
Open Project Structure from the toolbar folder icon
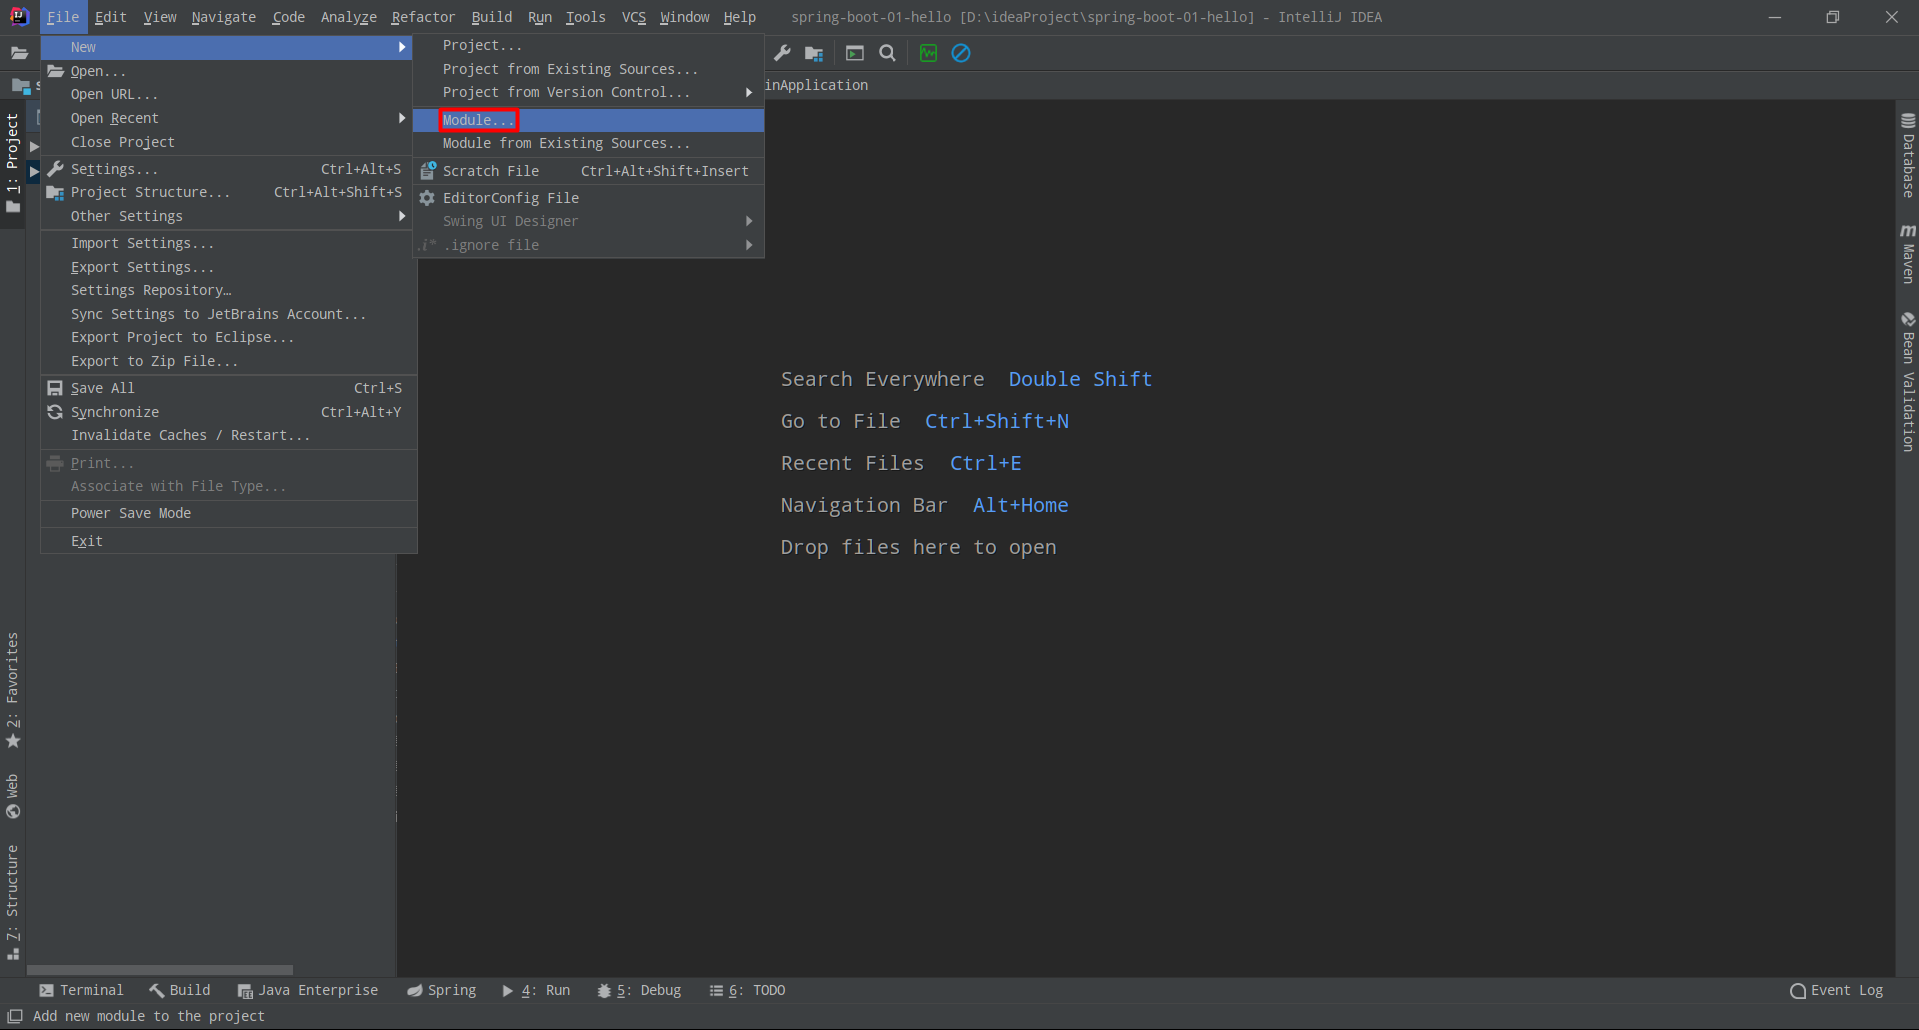tap(814, 53)
